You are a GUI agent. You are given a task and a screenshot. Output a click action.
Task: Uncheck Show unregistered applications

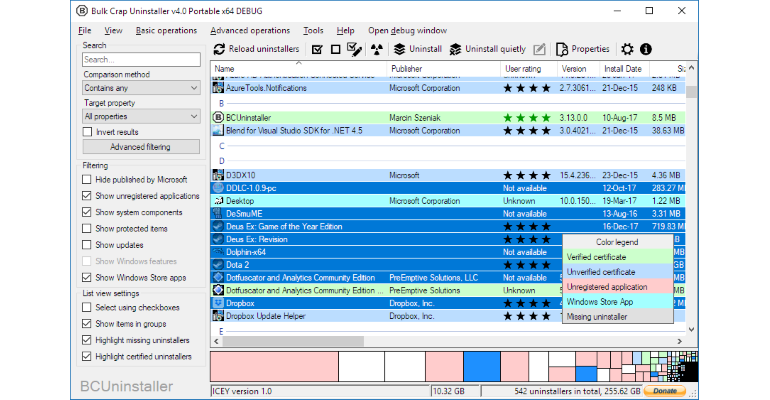(86, 196)
